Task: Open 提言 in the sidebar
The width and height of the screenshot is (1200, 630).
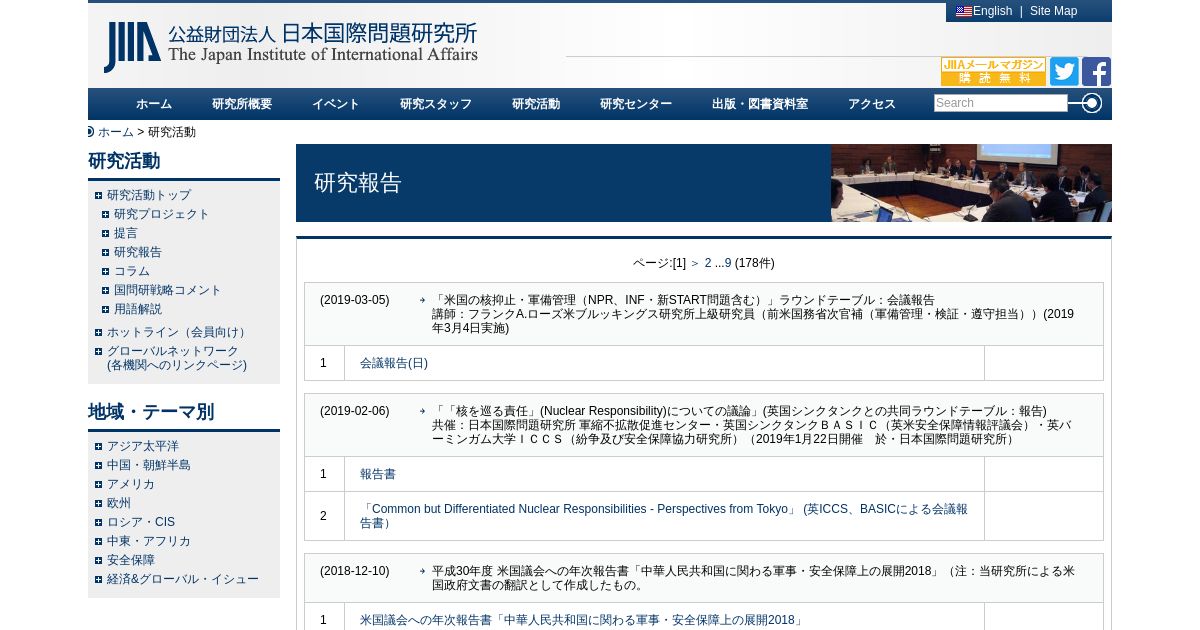Action: 126,233
